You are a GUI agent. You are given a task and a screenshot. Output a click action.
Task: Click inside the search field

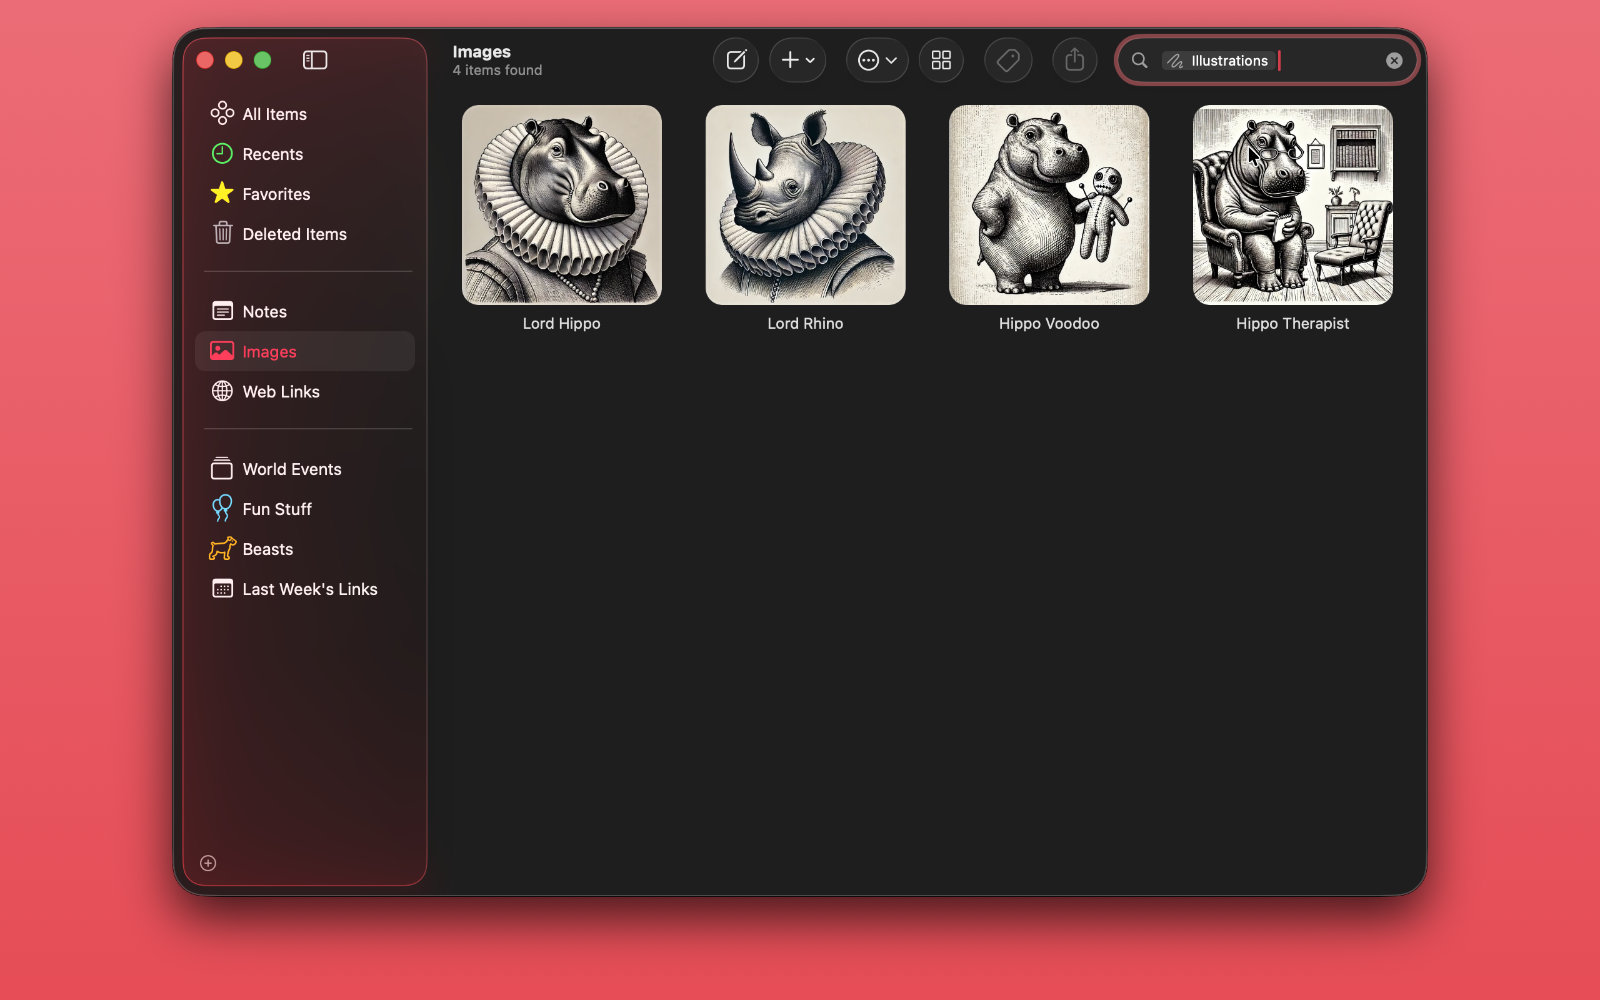click(1330, 60)
